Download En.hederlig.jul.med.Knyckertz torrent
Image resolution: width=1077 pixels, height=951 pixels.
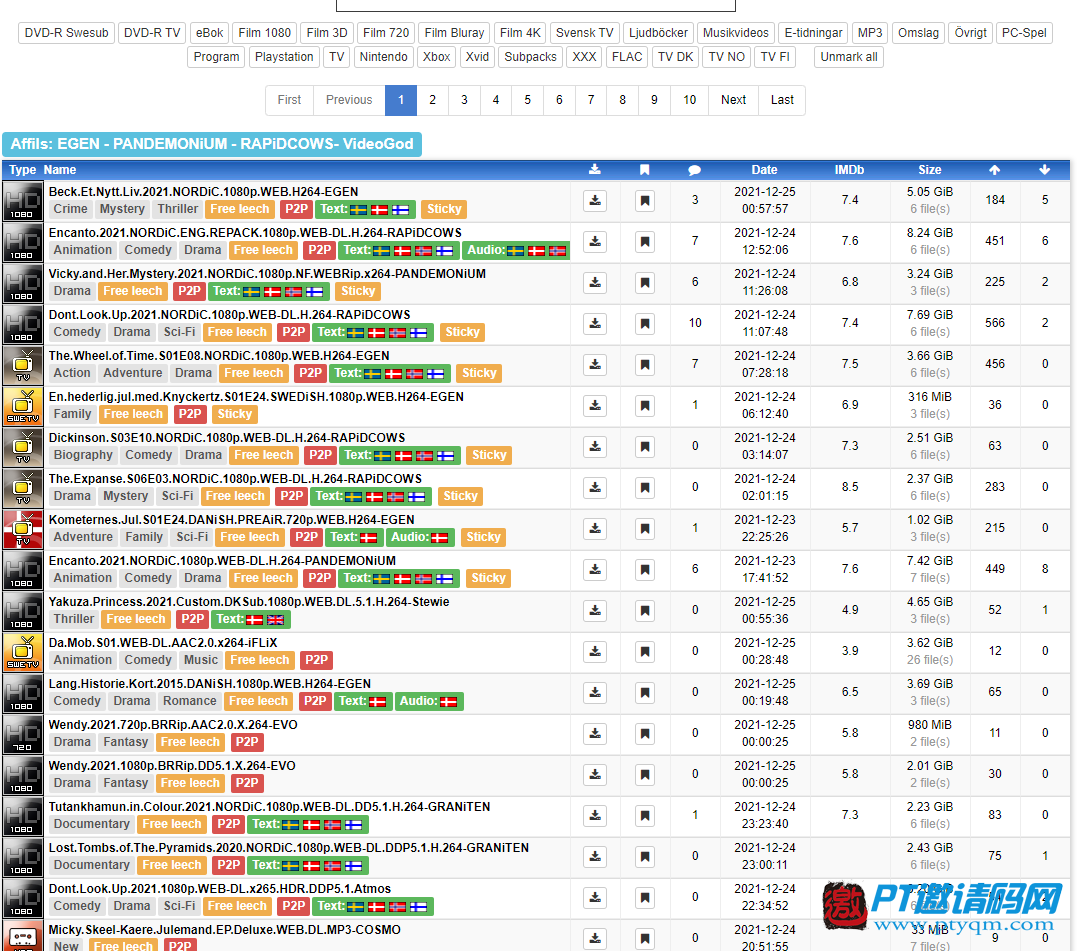pos(595,406)
